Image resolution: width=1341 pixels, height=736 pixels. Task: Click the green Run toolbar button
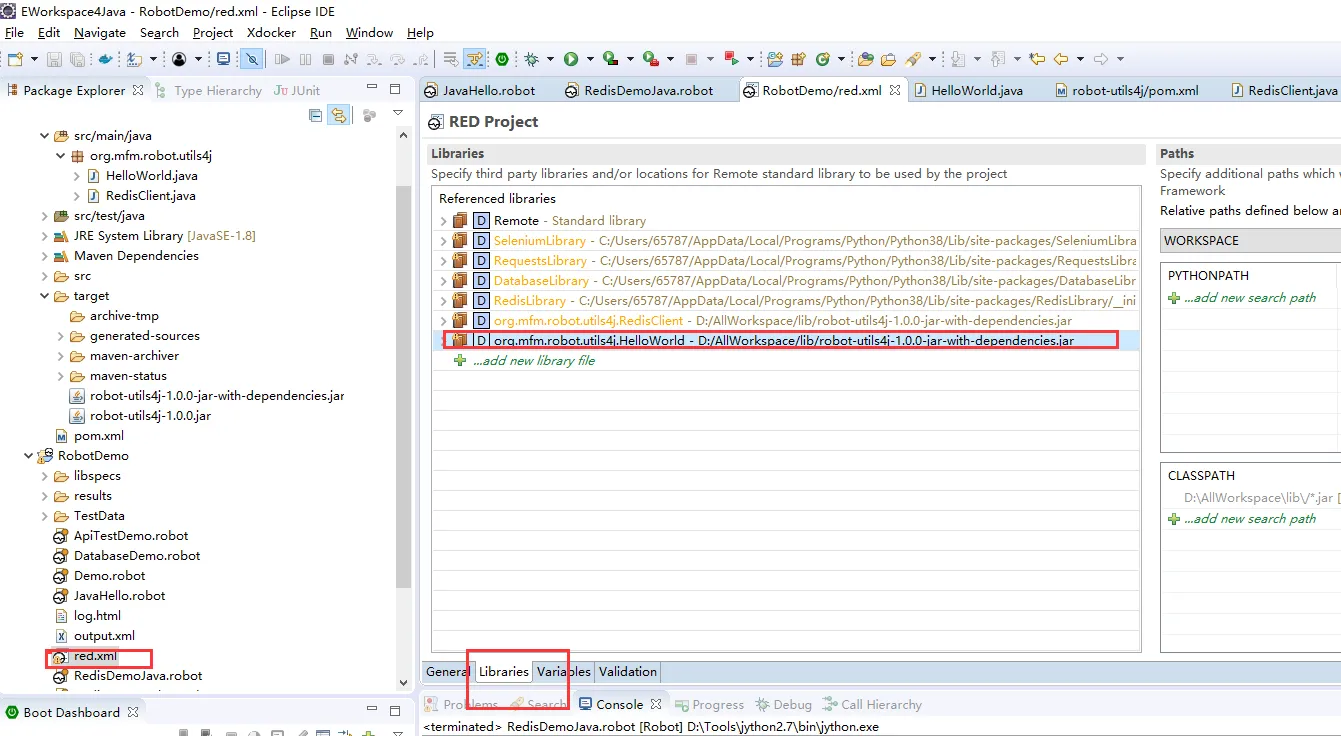(570, 59)
